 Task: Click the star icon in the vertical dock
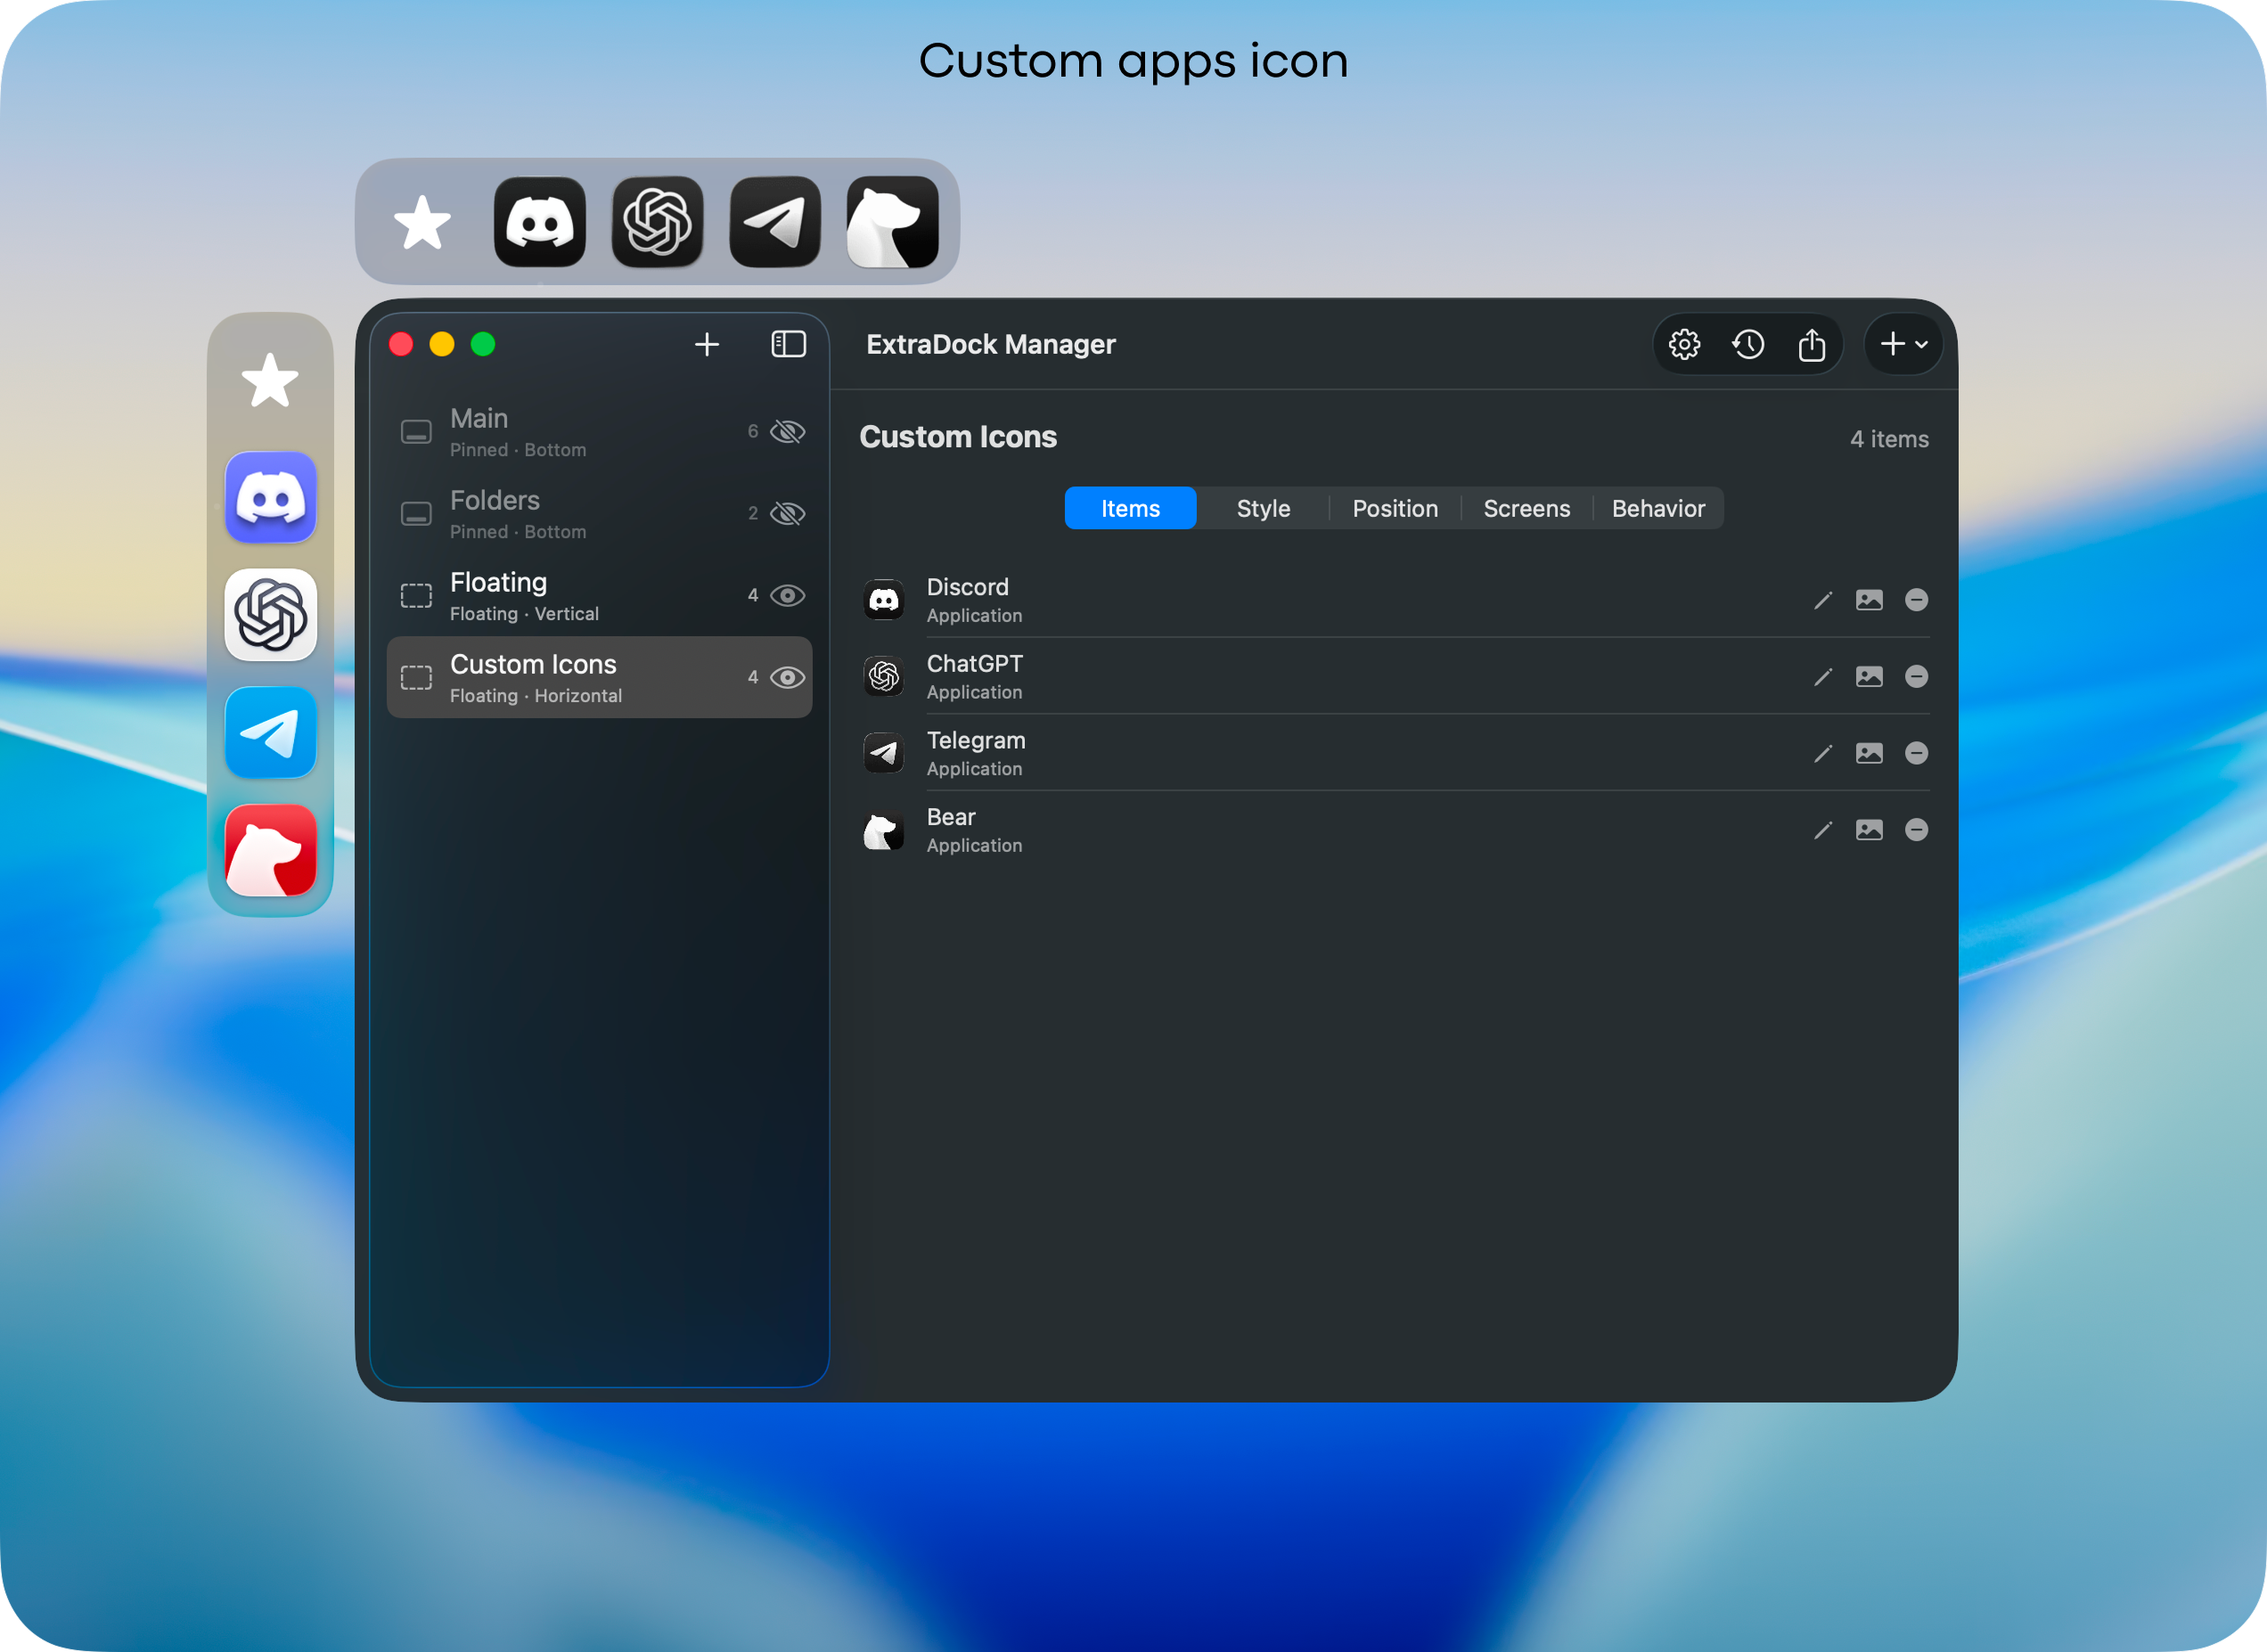[x=270, y=381]
